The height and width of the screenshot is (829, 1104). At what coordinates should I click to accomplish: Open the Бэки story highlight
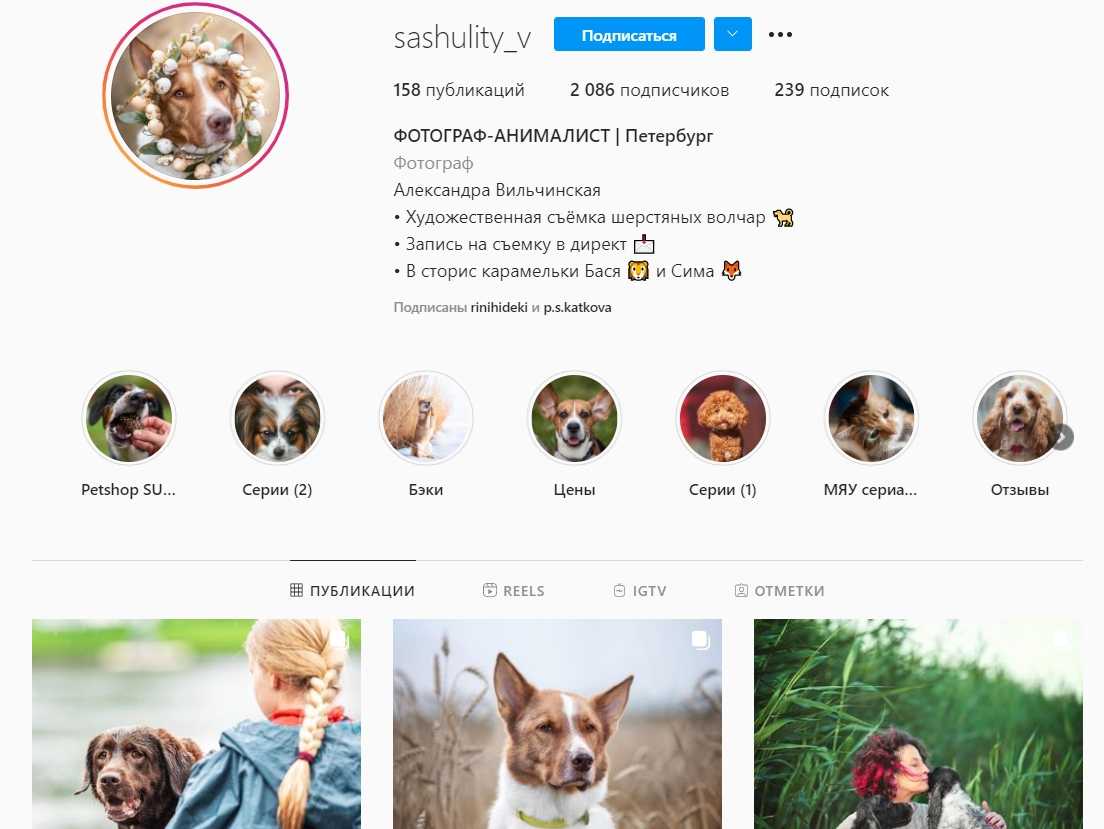click(426, 418)
